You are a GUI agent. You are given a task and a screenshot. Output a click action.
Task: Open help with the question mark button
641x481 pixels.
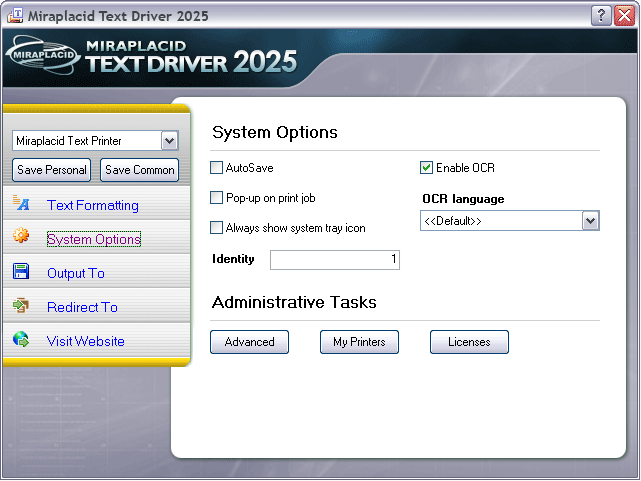pyautogui.click(x=601, y=16)
